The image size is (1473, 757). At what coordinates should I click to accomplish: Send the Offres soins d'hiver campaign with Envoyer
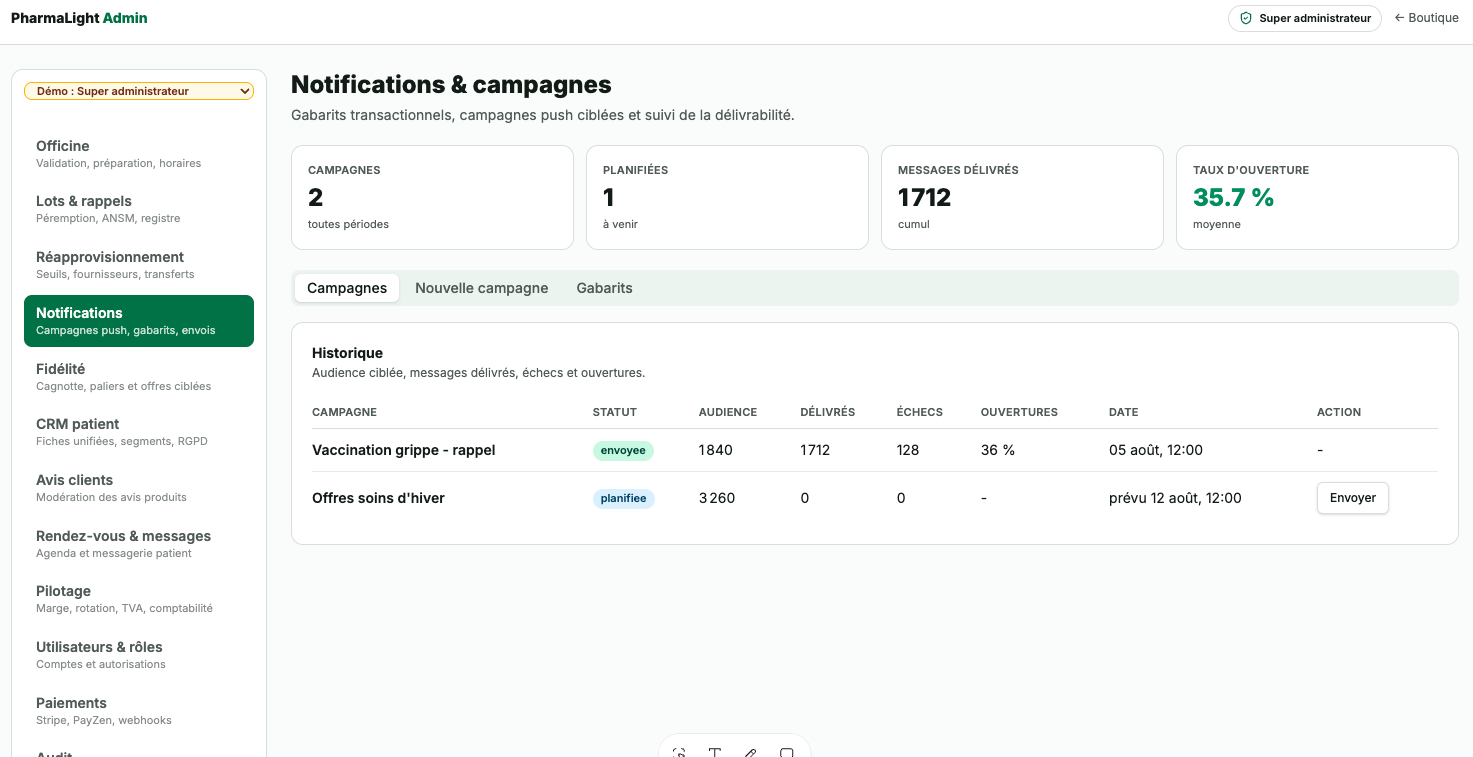tap(1353, 498)
